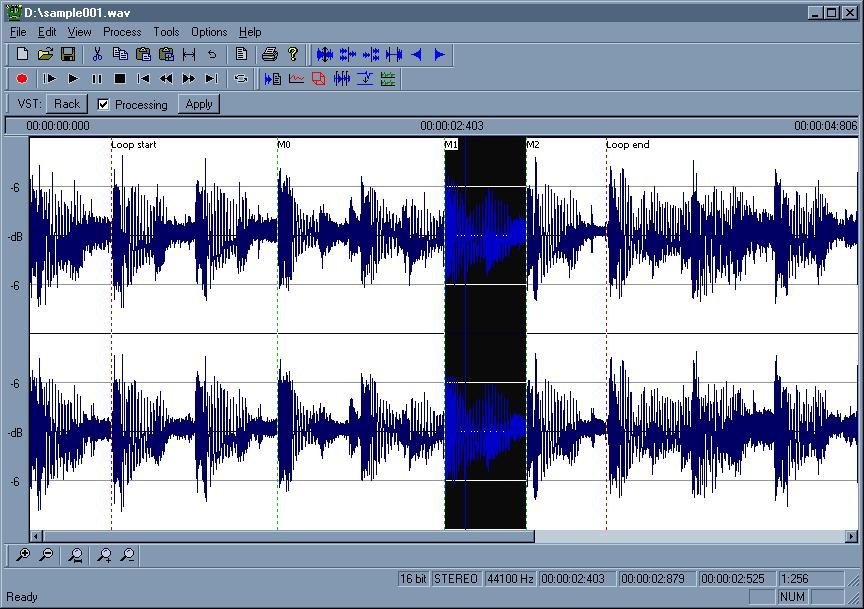
Task: Click the Apply button
Action: click(x=199, y=104)
